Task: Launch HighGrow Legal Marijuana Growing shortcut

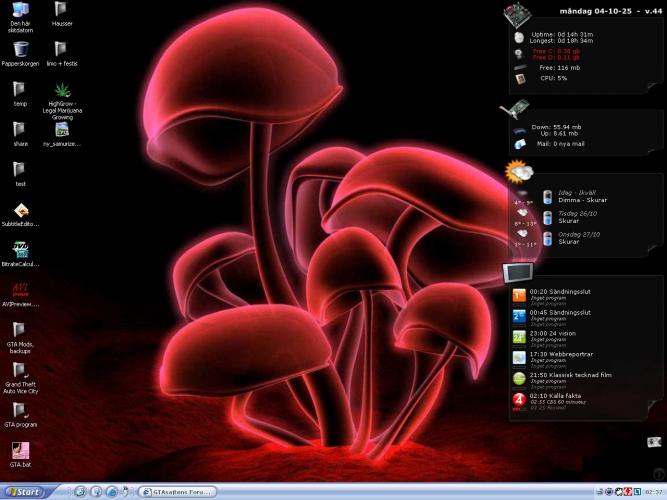Action: (61, 90)
